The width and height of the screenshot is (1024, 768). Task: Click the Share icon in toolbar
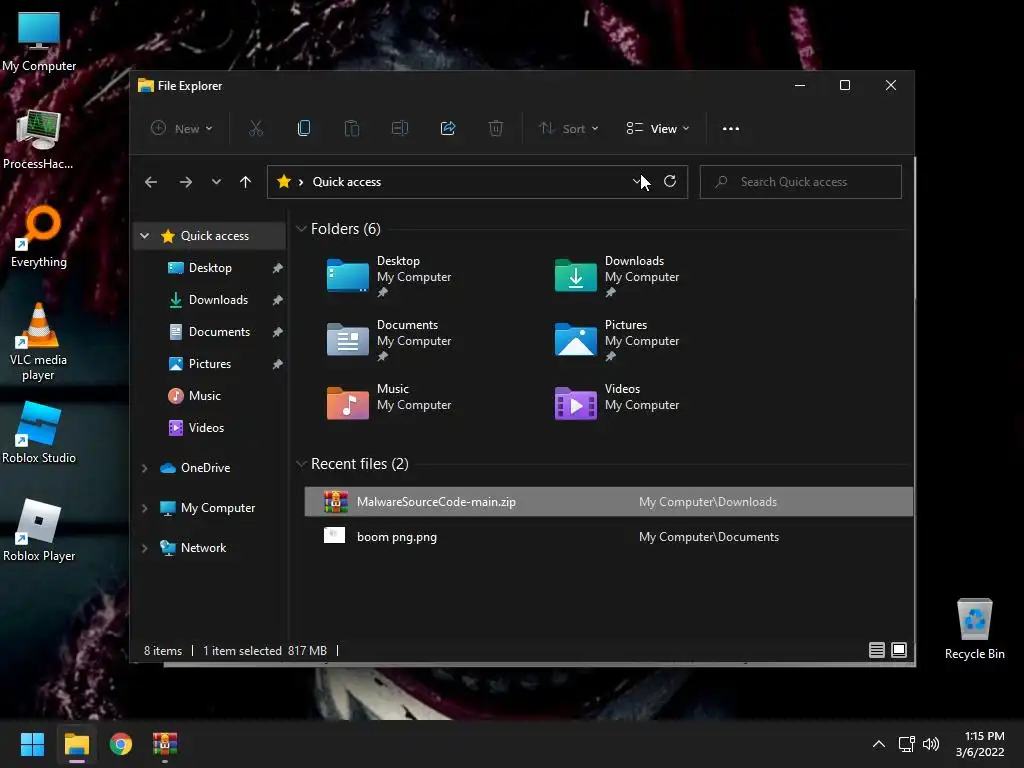(x=448, y=129)
